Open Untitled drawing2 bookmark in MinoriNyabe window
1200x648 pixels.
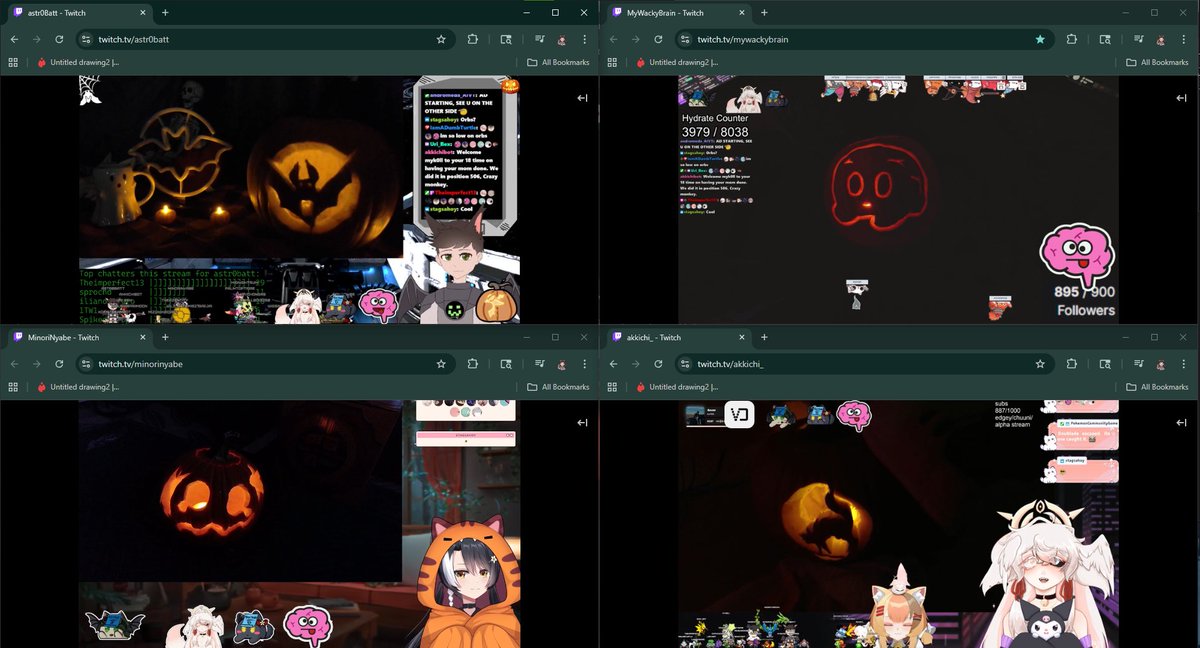(79, 387)
